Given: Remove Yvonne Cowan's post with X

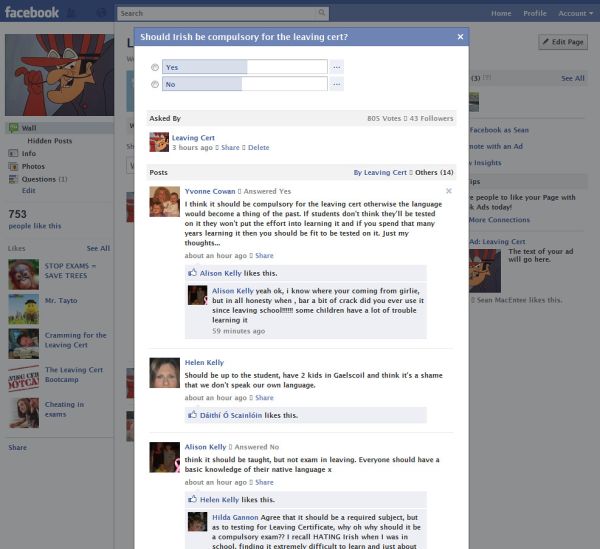Looking at the screenshot, I should [448, 191].
